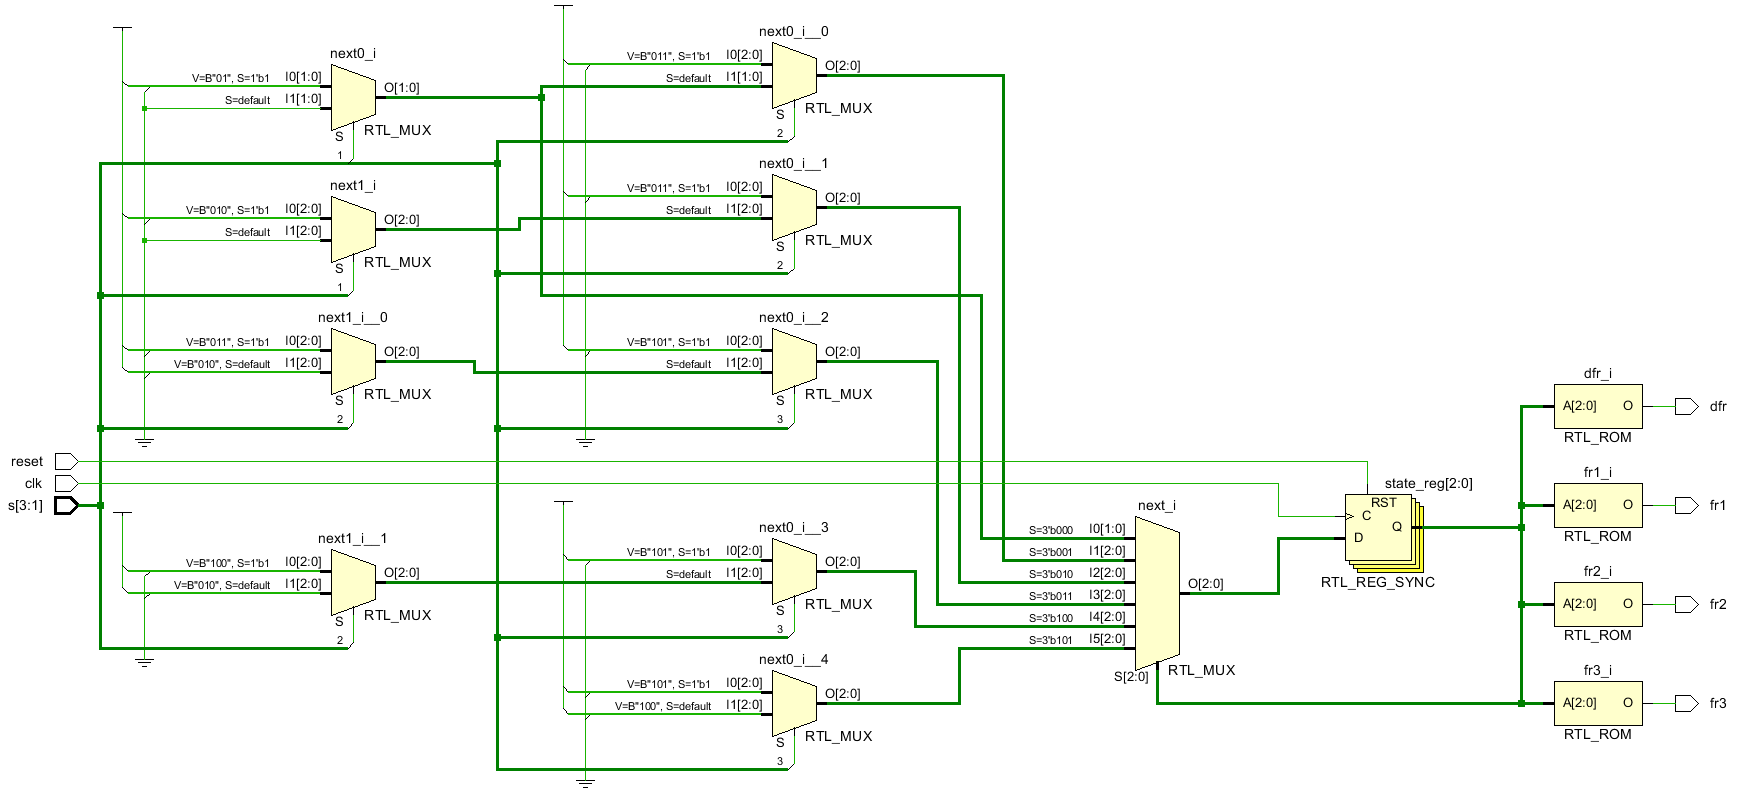1742x798 pixels.
Task: Click the fr1 output port symbol
Action: click(1686, 505)
